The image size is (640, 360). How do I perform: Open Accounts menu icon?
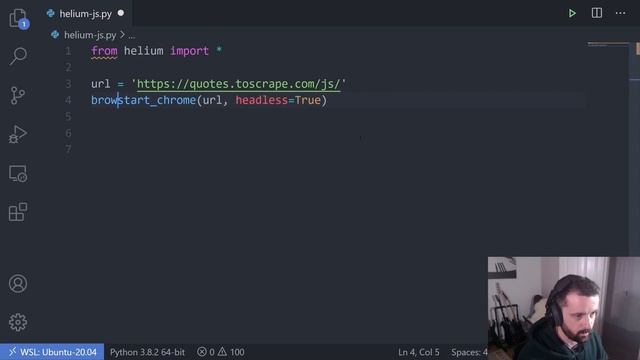click(18, 283)
